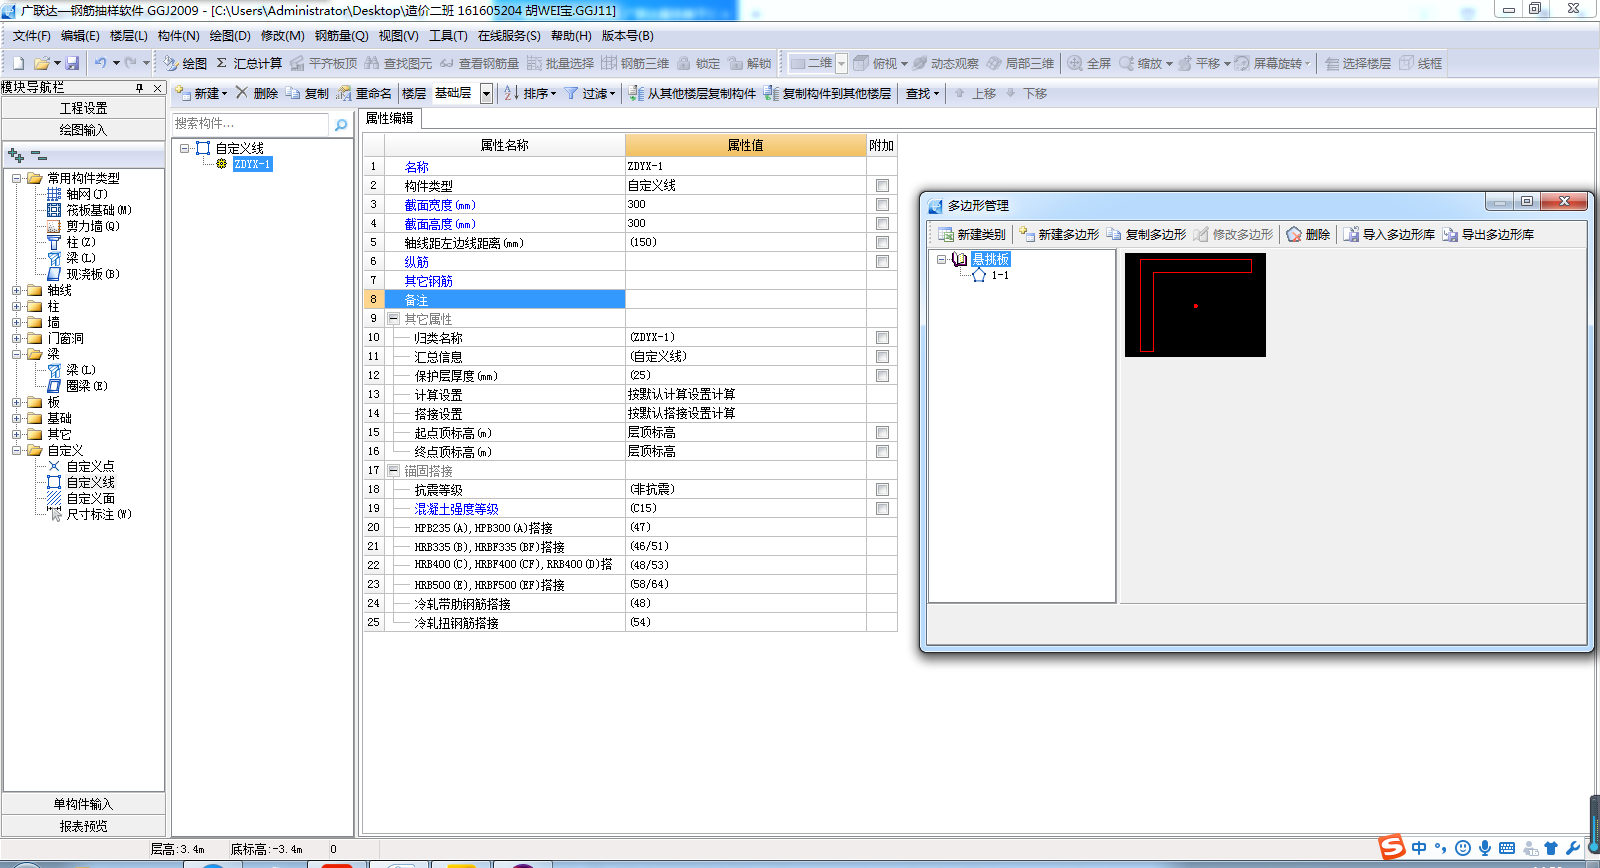Click 从其他楼层复制构件

tap(692, 93)
